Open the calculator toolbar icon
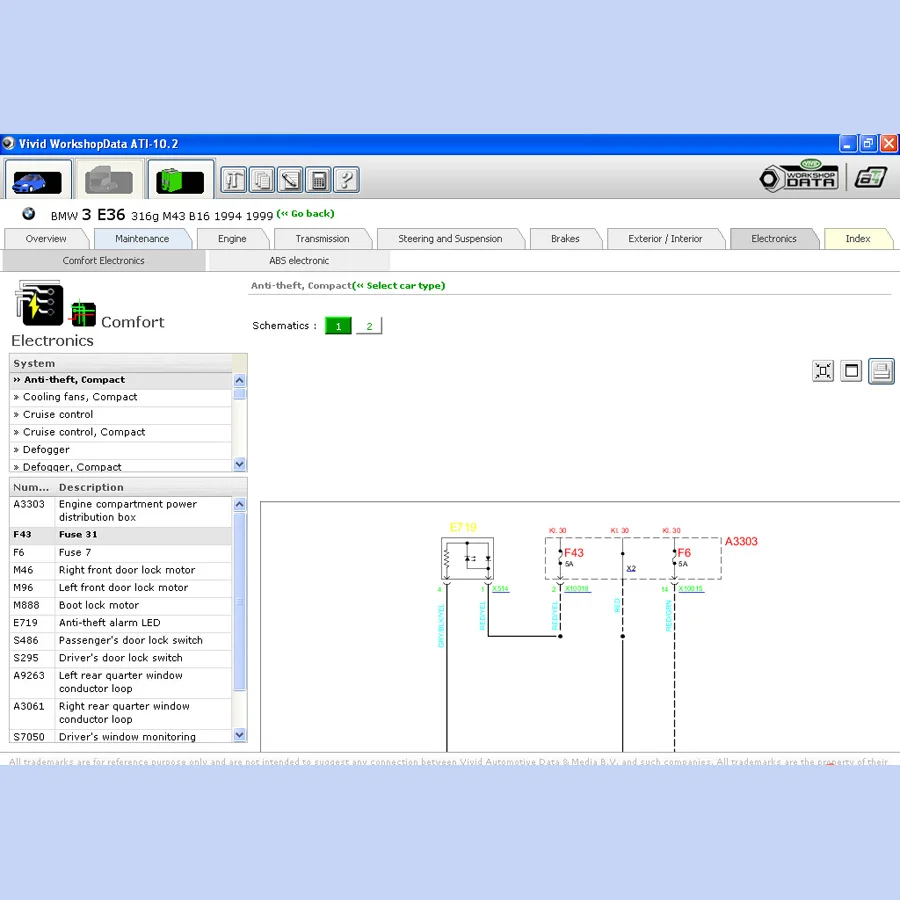The height and width of the screenshot is (900, 900). [318, 180]
